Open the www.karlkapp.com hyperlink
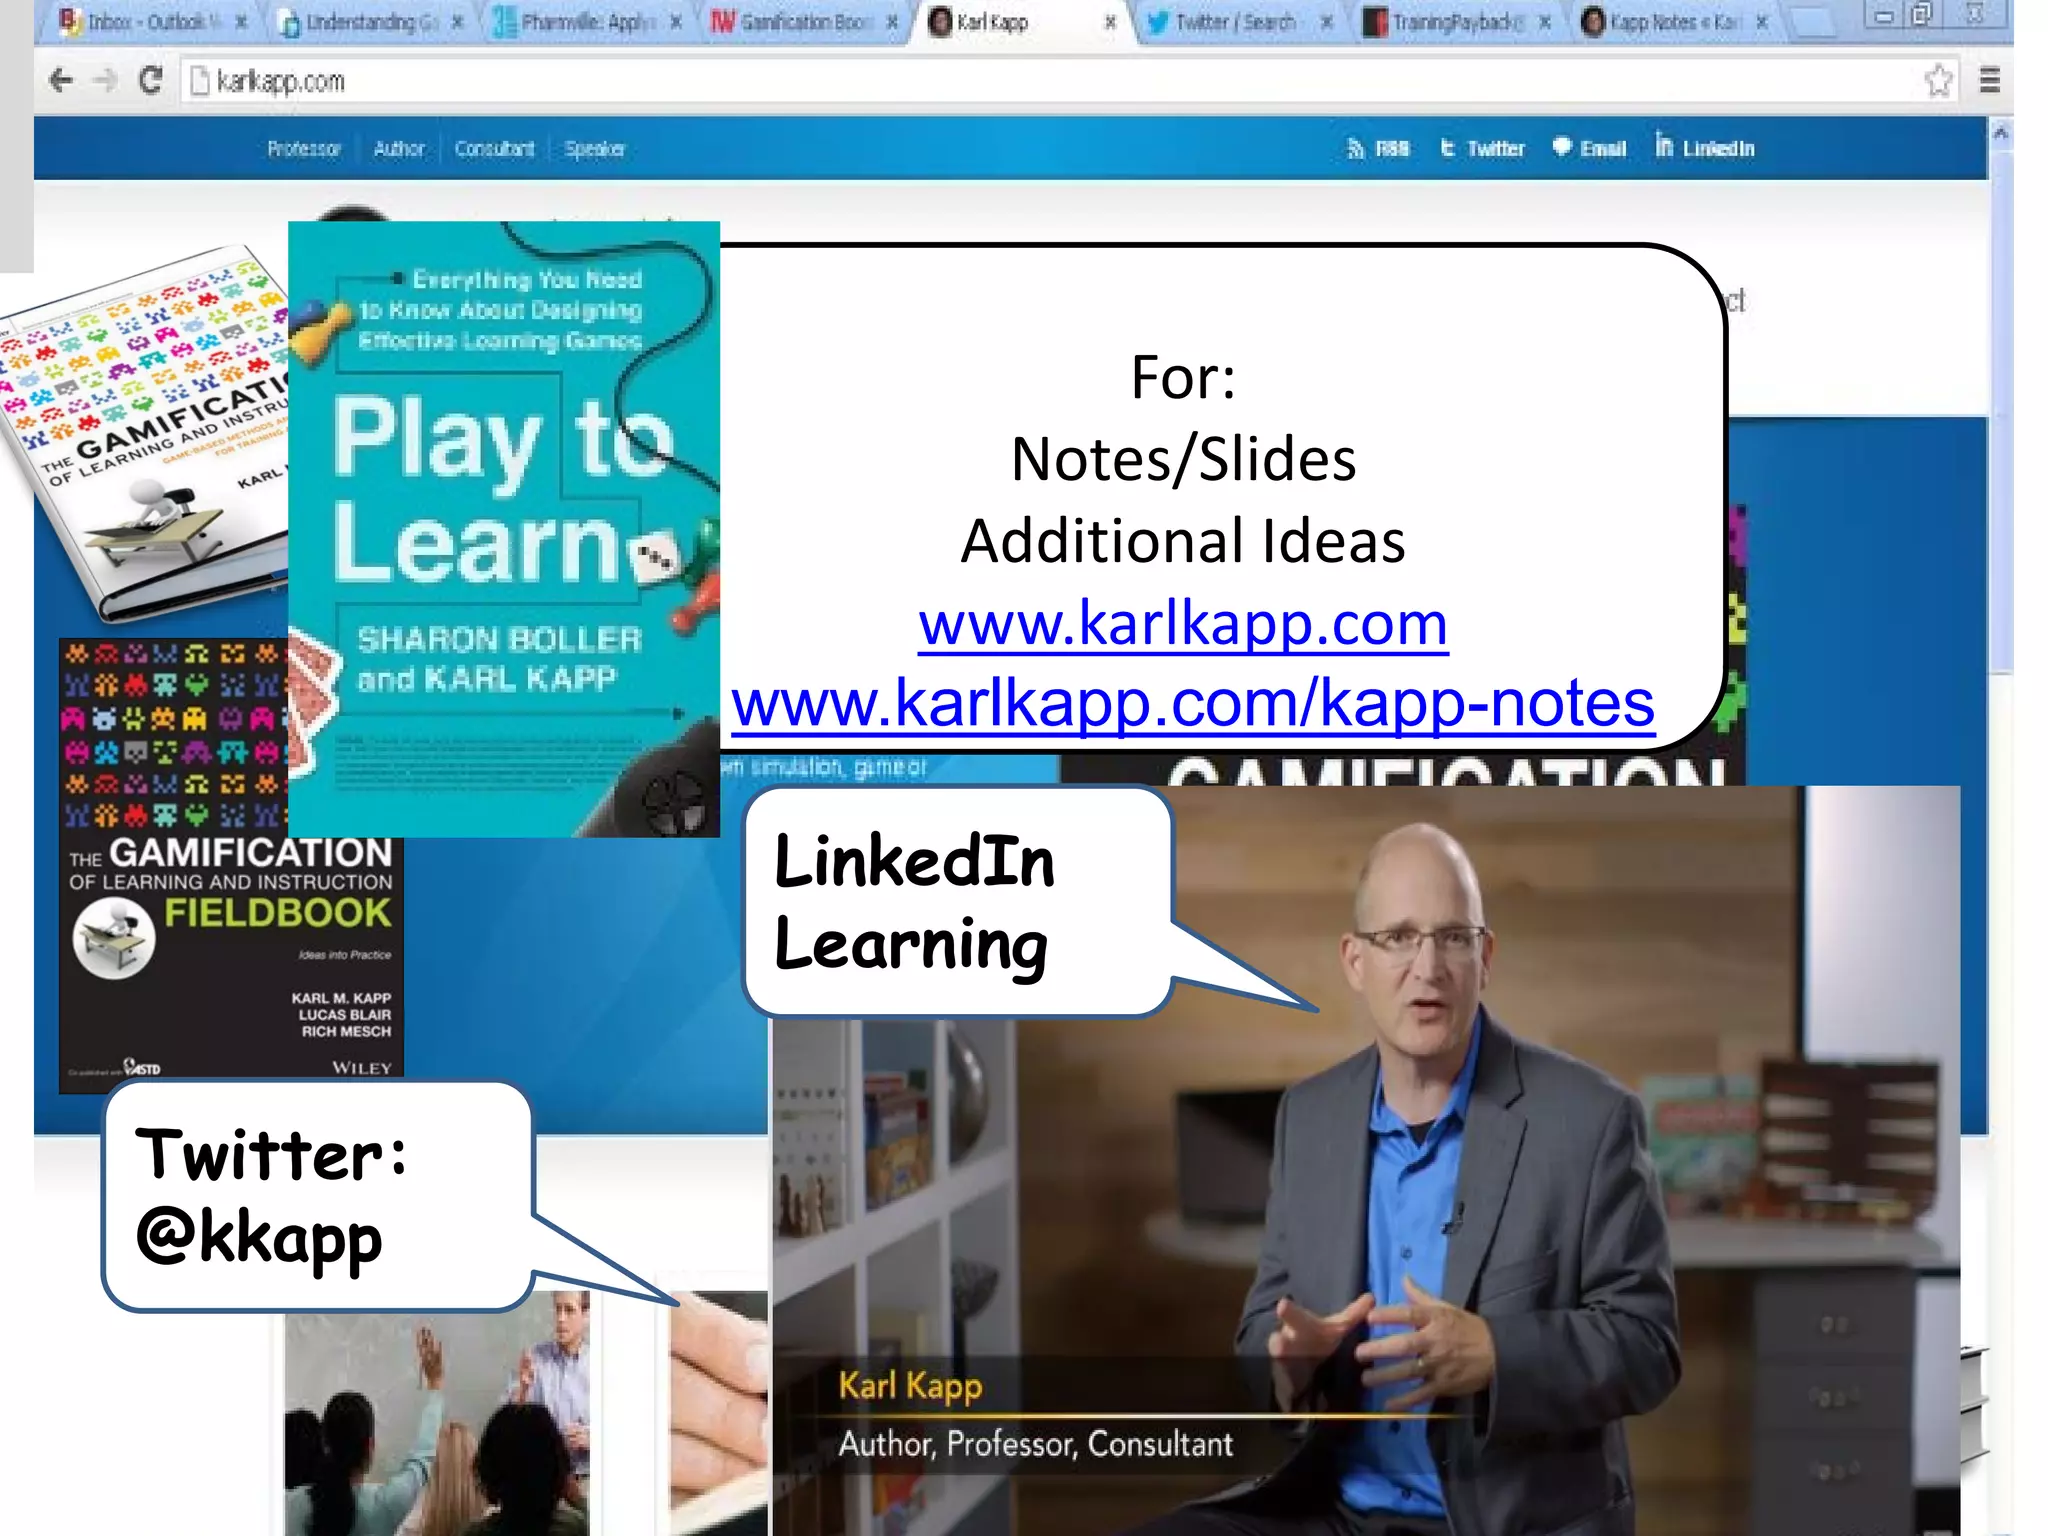Image resolution: width=2048 pixels, height=1536 pixels. (1183, 623)
